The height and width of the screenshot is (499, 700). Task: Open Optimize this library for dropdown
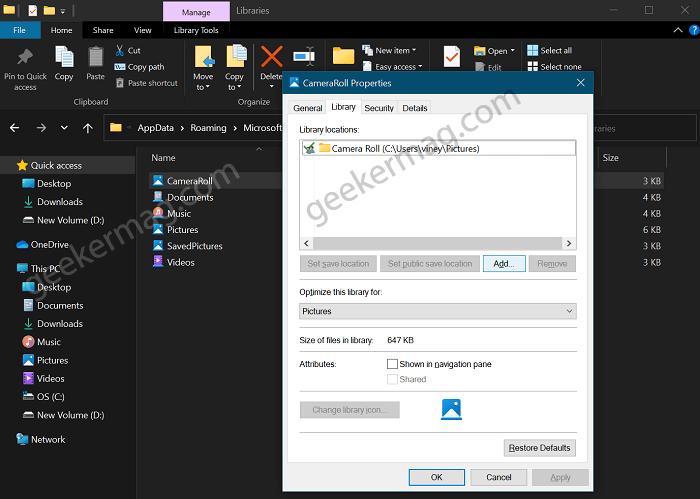tap(438, 311)
